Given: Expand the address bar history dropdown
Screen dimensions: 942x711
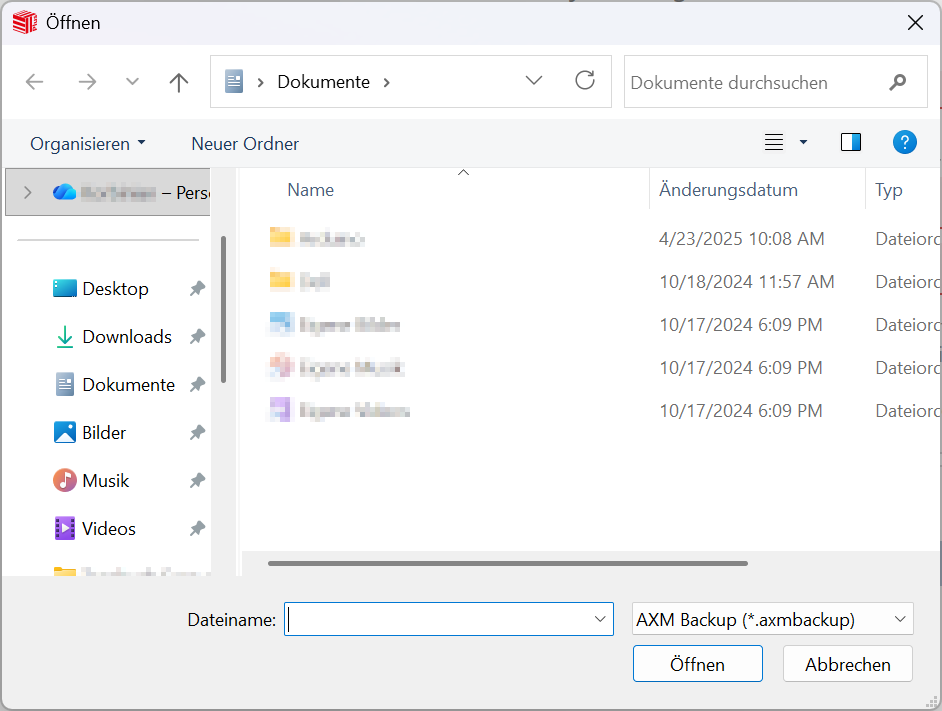Looking at the screenshot, I should click(534, 81).
